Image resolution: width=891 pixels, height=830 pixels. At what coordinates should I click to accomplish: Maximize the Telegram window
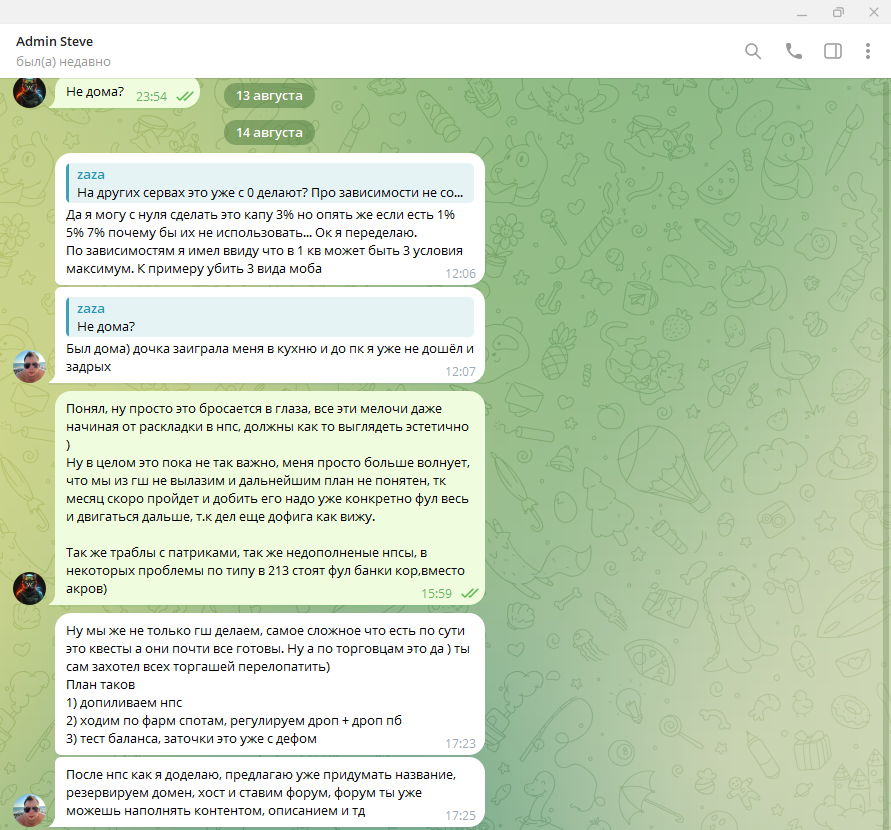(838, 12)
